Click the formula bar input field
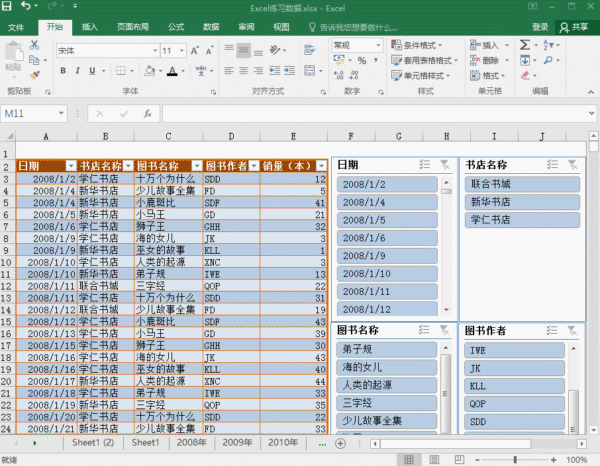 [x=376, y=114]
